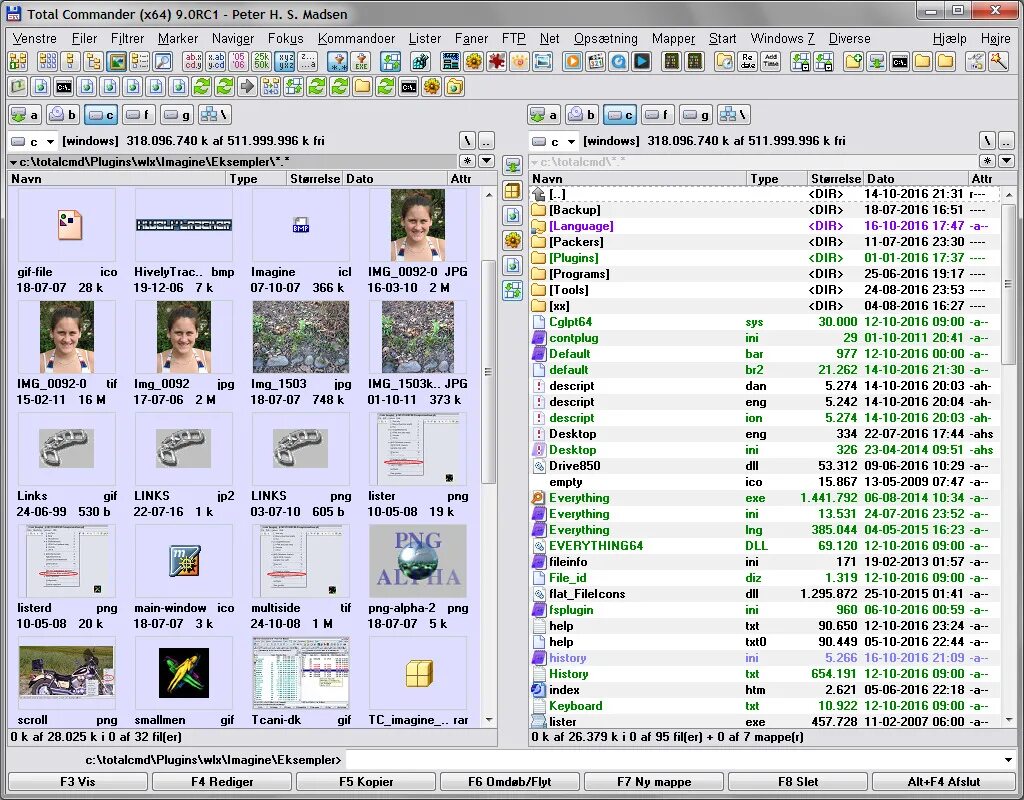The width and height of the screenshot is (1024, 800).
Task: Click the F5 Kopier button
Action: [x=366, y=782]
